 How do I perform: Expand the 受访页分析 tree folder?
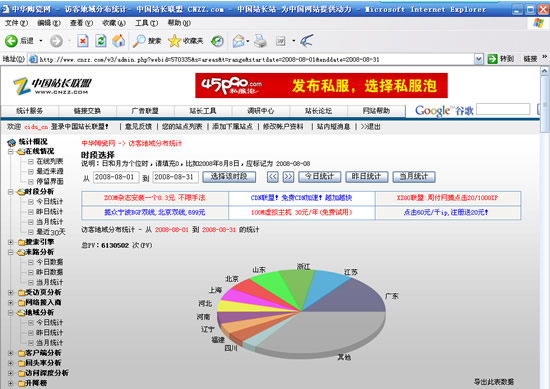(11, 292)
